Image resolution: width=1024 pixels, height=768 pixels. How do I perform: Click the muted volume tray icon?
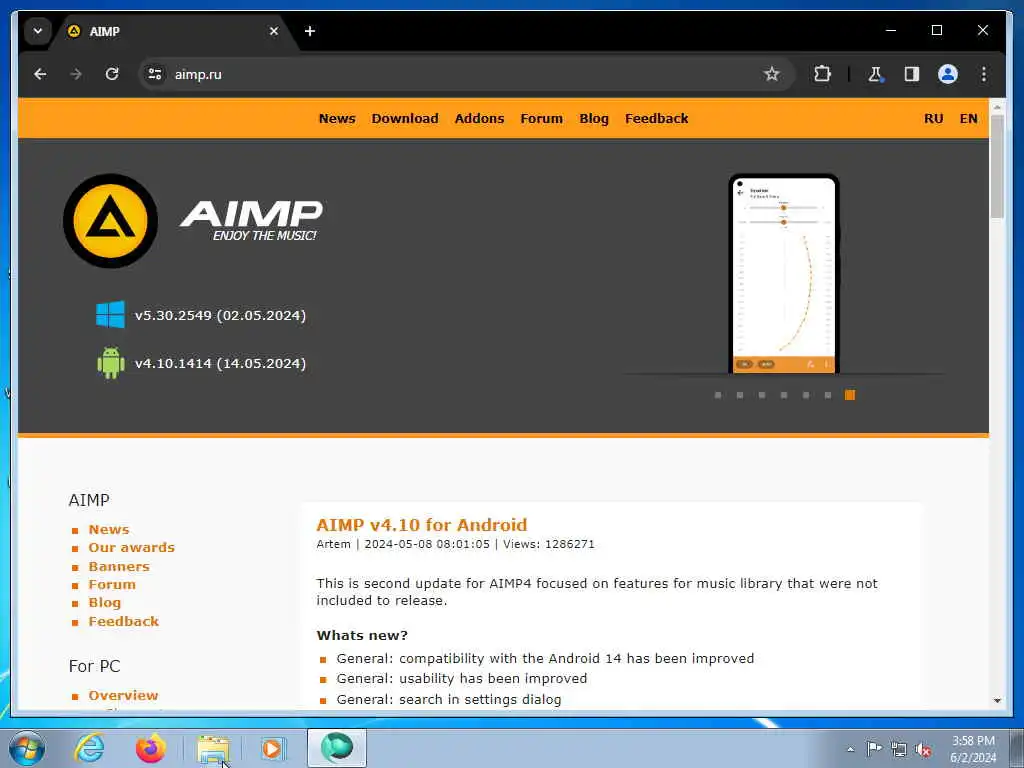coord(923,749)
